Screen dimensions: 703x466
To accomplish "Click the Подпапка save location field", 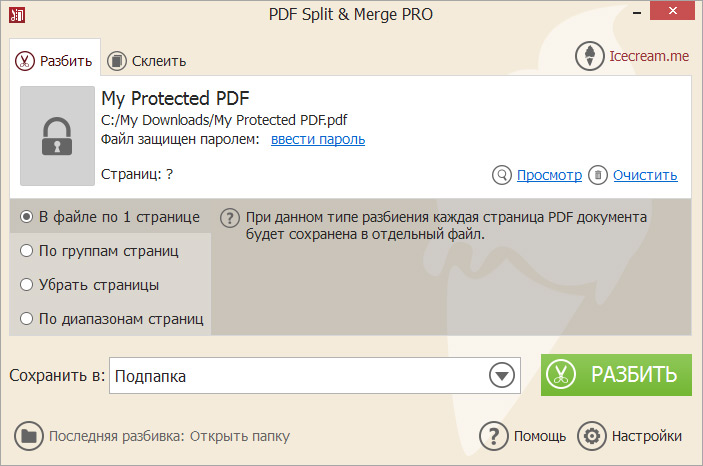I will coord(315,375).
